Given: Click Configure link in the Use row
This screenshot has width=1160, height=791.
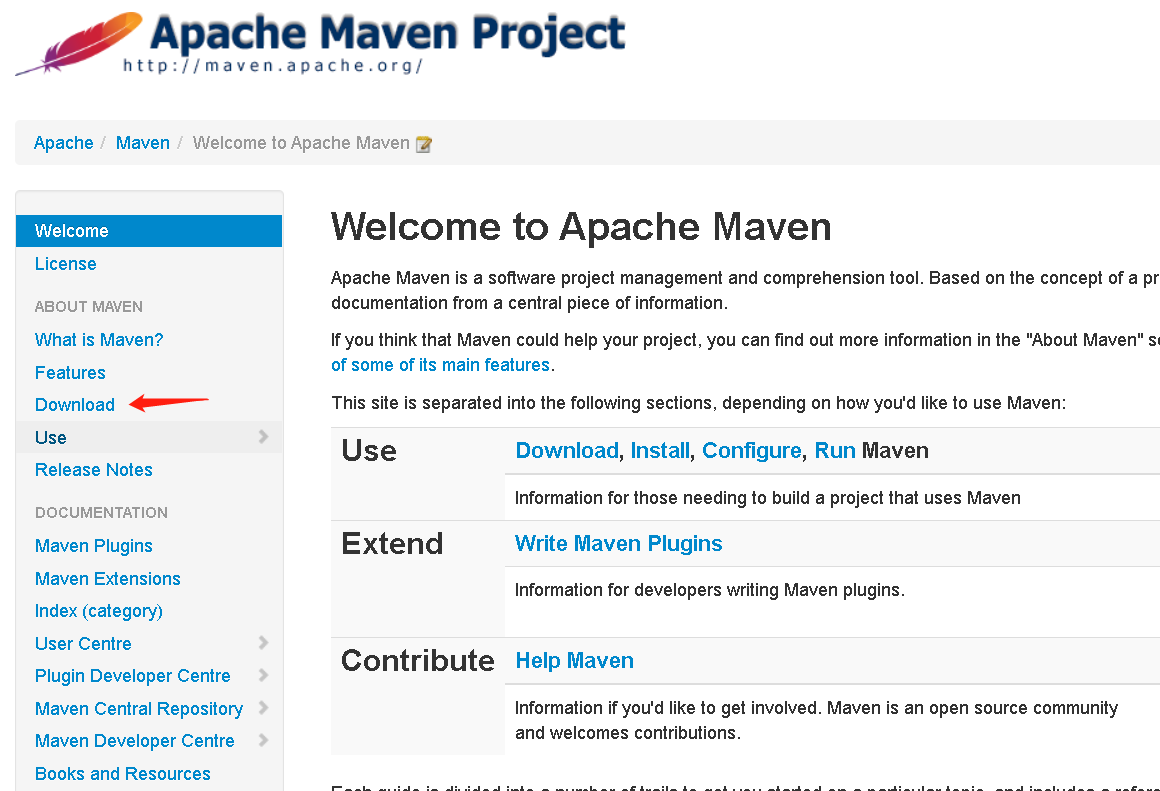Looking at the screenshot, I should [x=752, y=451].
